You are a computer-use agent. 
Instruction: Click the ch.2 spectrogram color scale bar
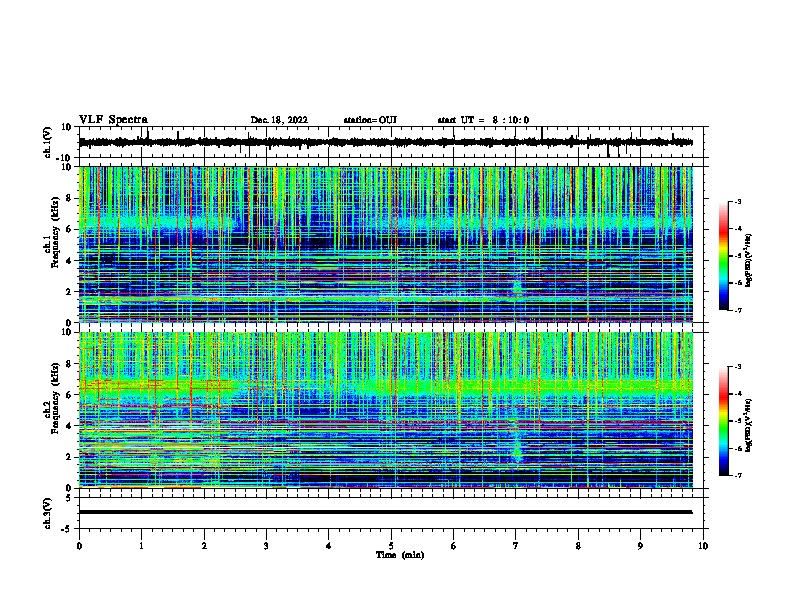tap(723, 421)
